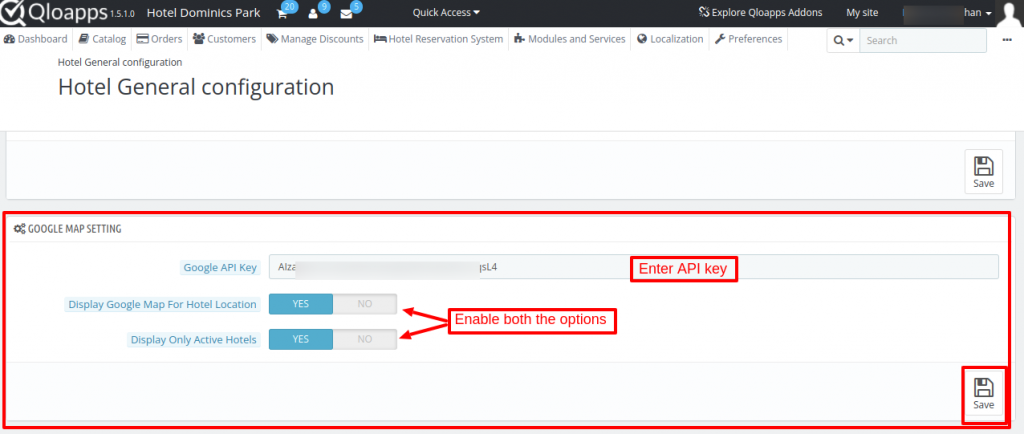Image resolution: width=1024 pixels, height=434 pixels.
Task: Click Display Google Map For Hotel Location label
Action: (163, 304)
